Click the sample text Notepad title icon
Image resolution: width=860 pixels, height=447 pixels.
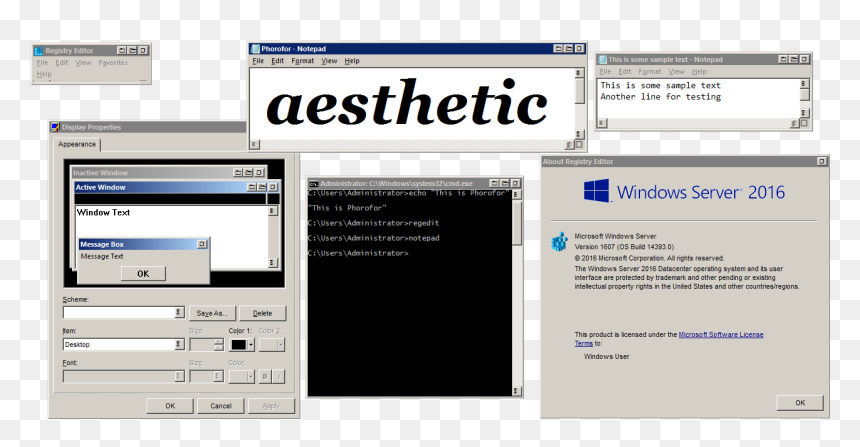(602, 59)
